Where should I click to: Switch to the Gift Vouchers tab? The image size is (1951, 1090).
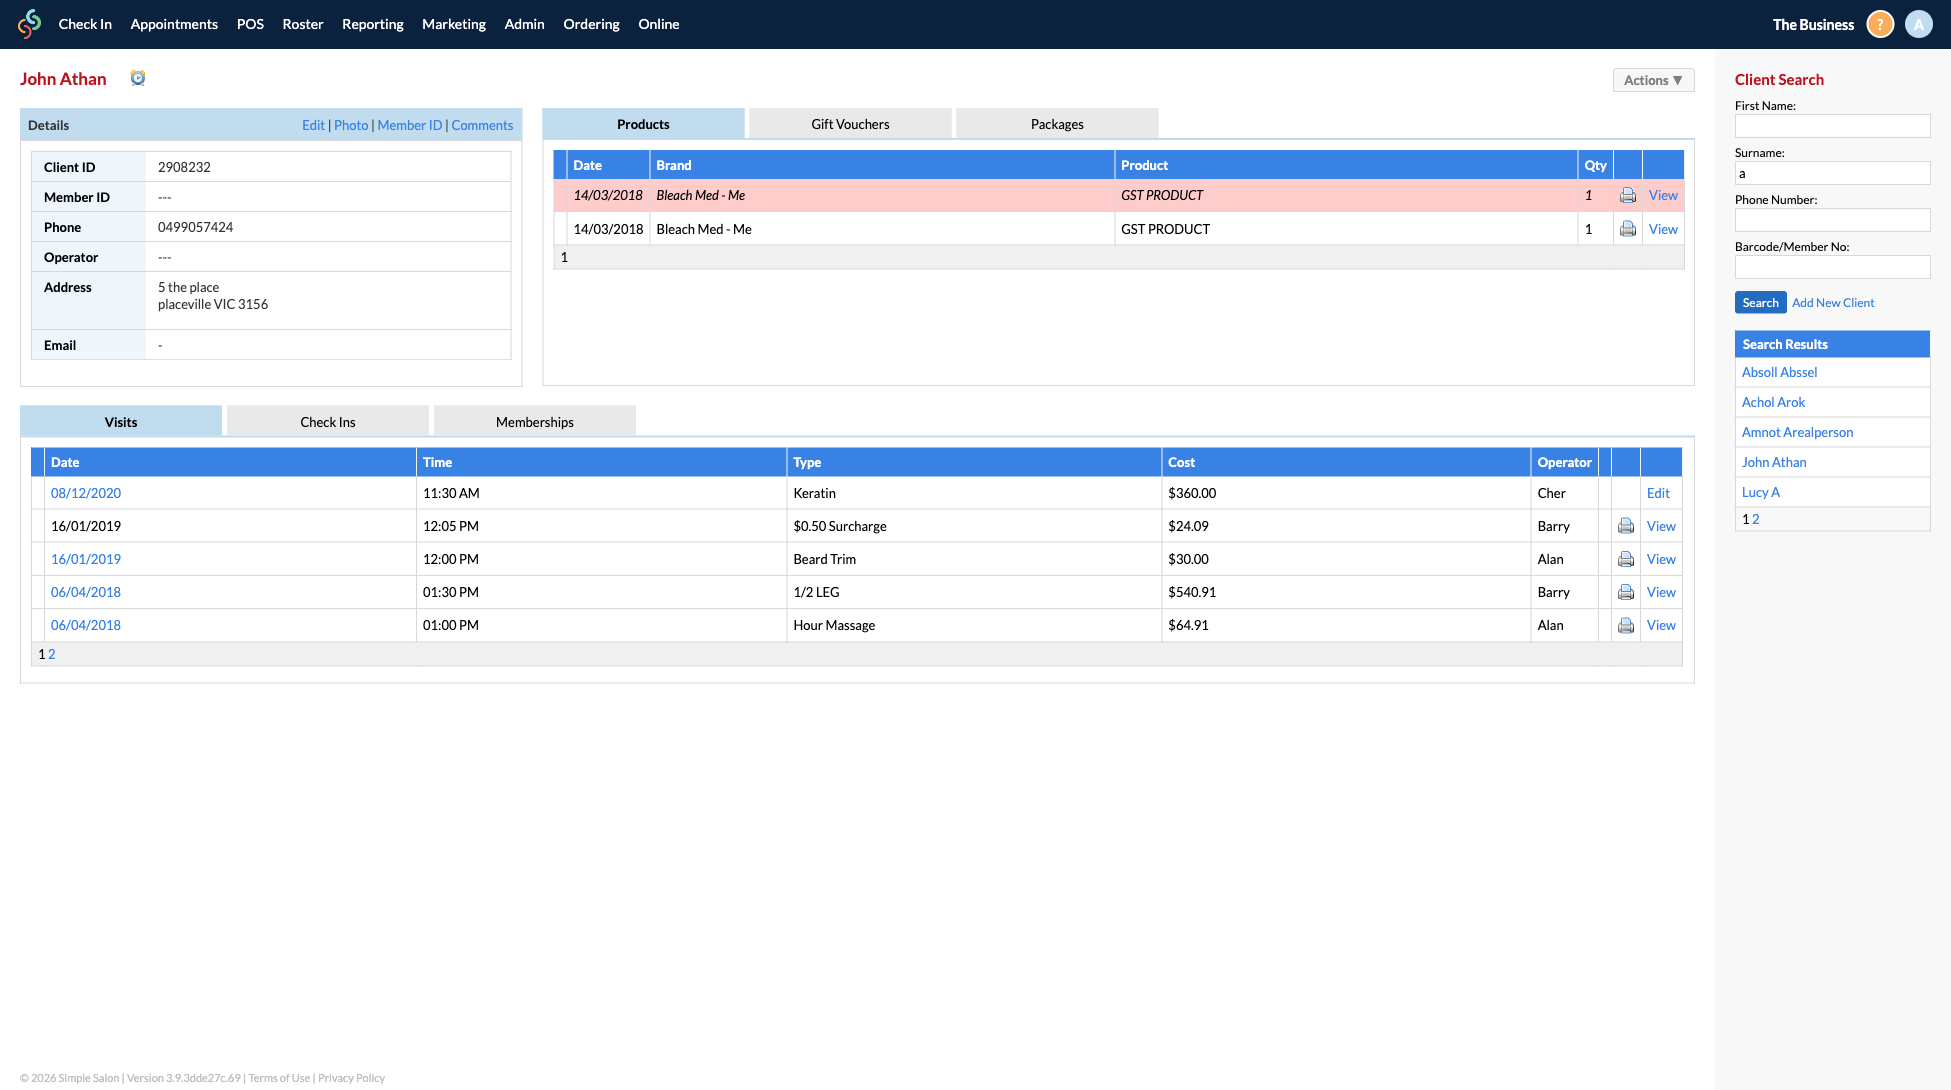pos(850,124)
